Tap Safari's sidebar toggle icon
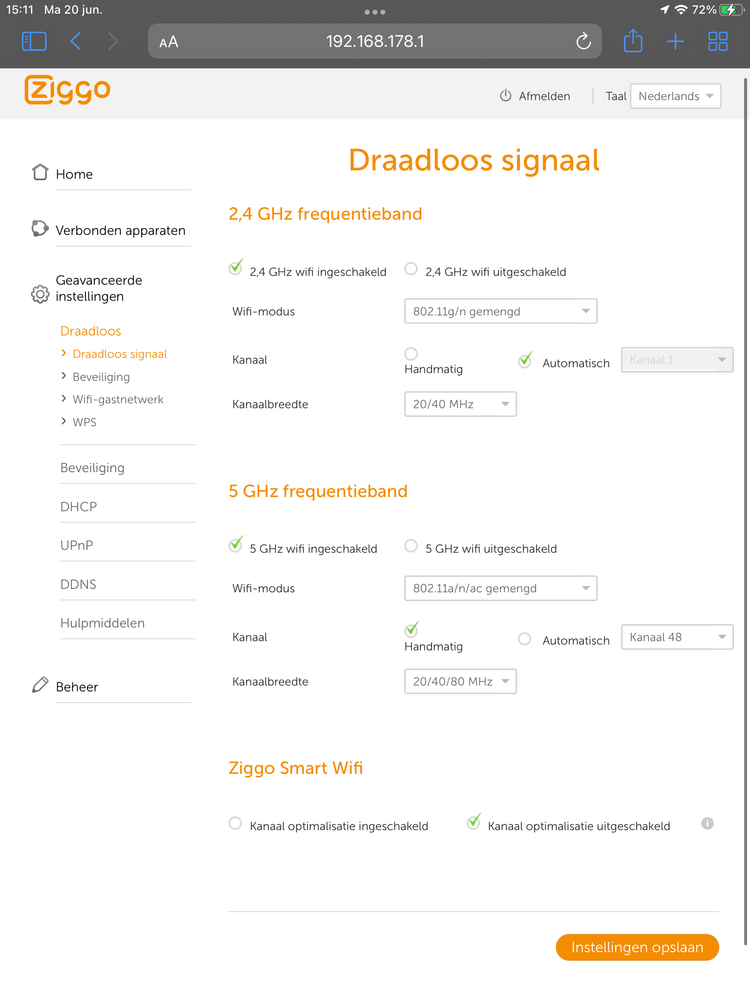This screenshot has width=750, height=1000. pos(34,41)
